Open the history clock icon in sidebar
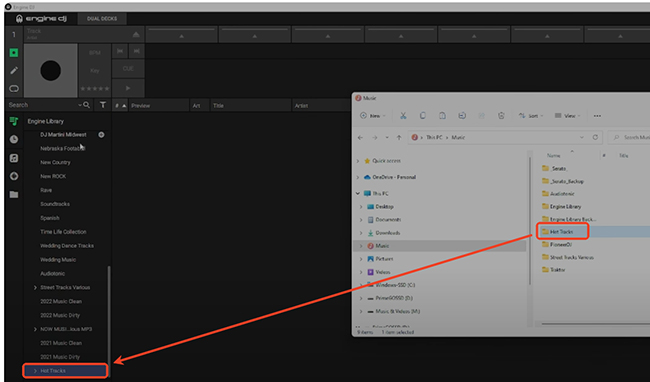The image size is (650, 382). tap(14, 139)
